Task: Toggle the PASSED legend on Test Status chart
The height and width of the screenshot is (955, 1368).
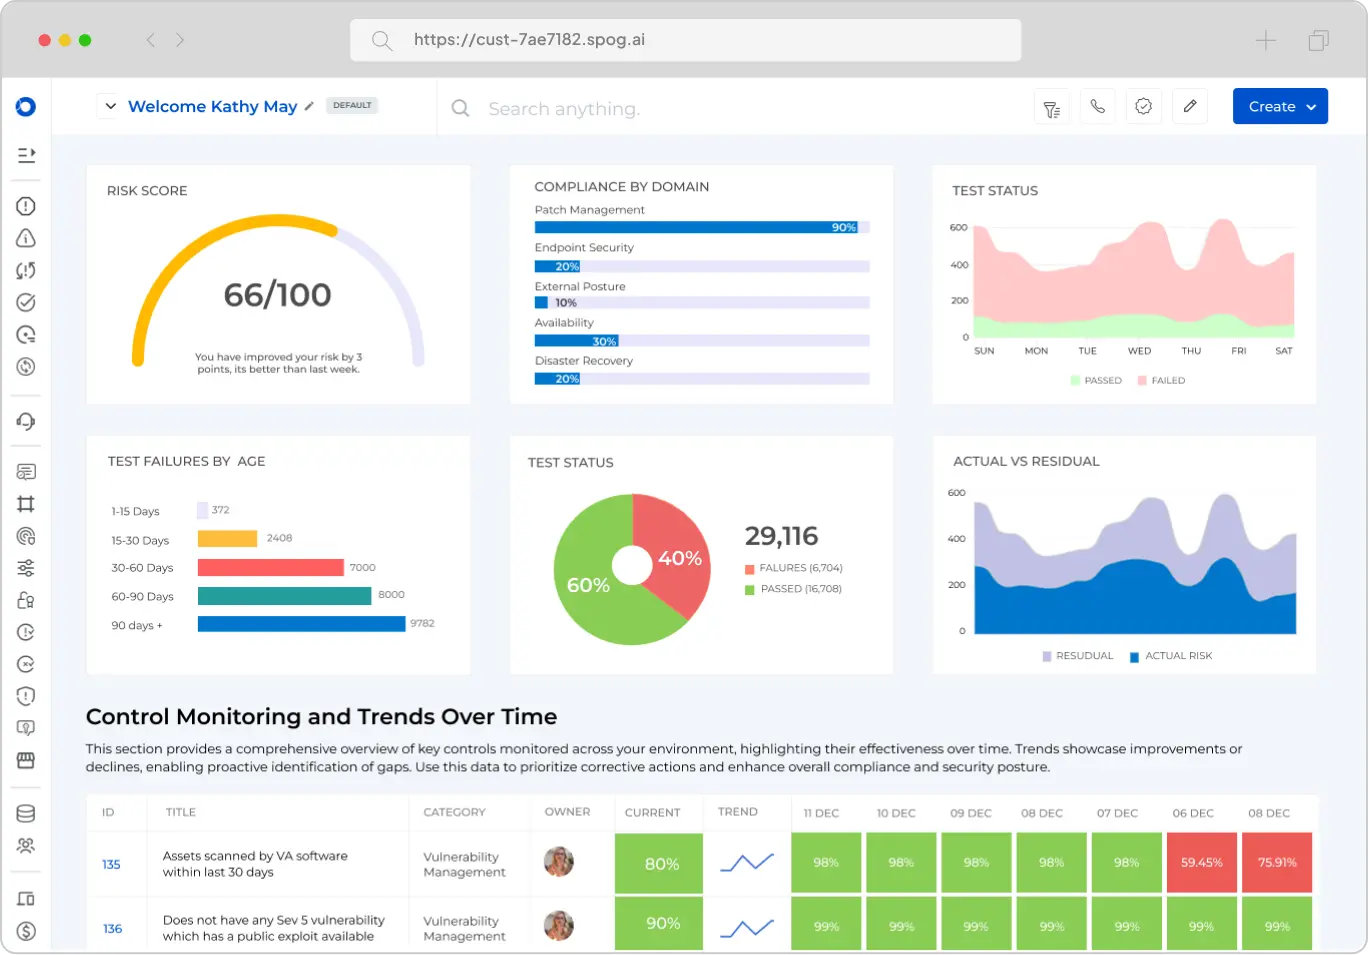Action: (1097, 380)
